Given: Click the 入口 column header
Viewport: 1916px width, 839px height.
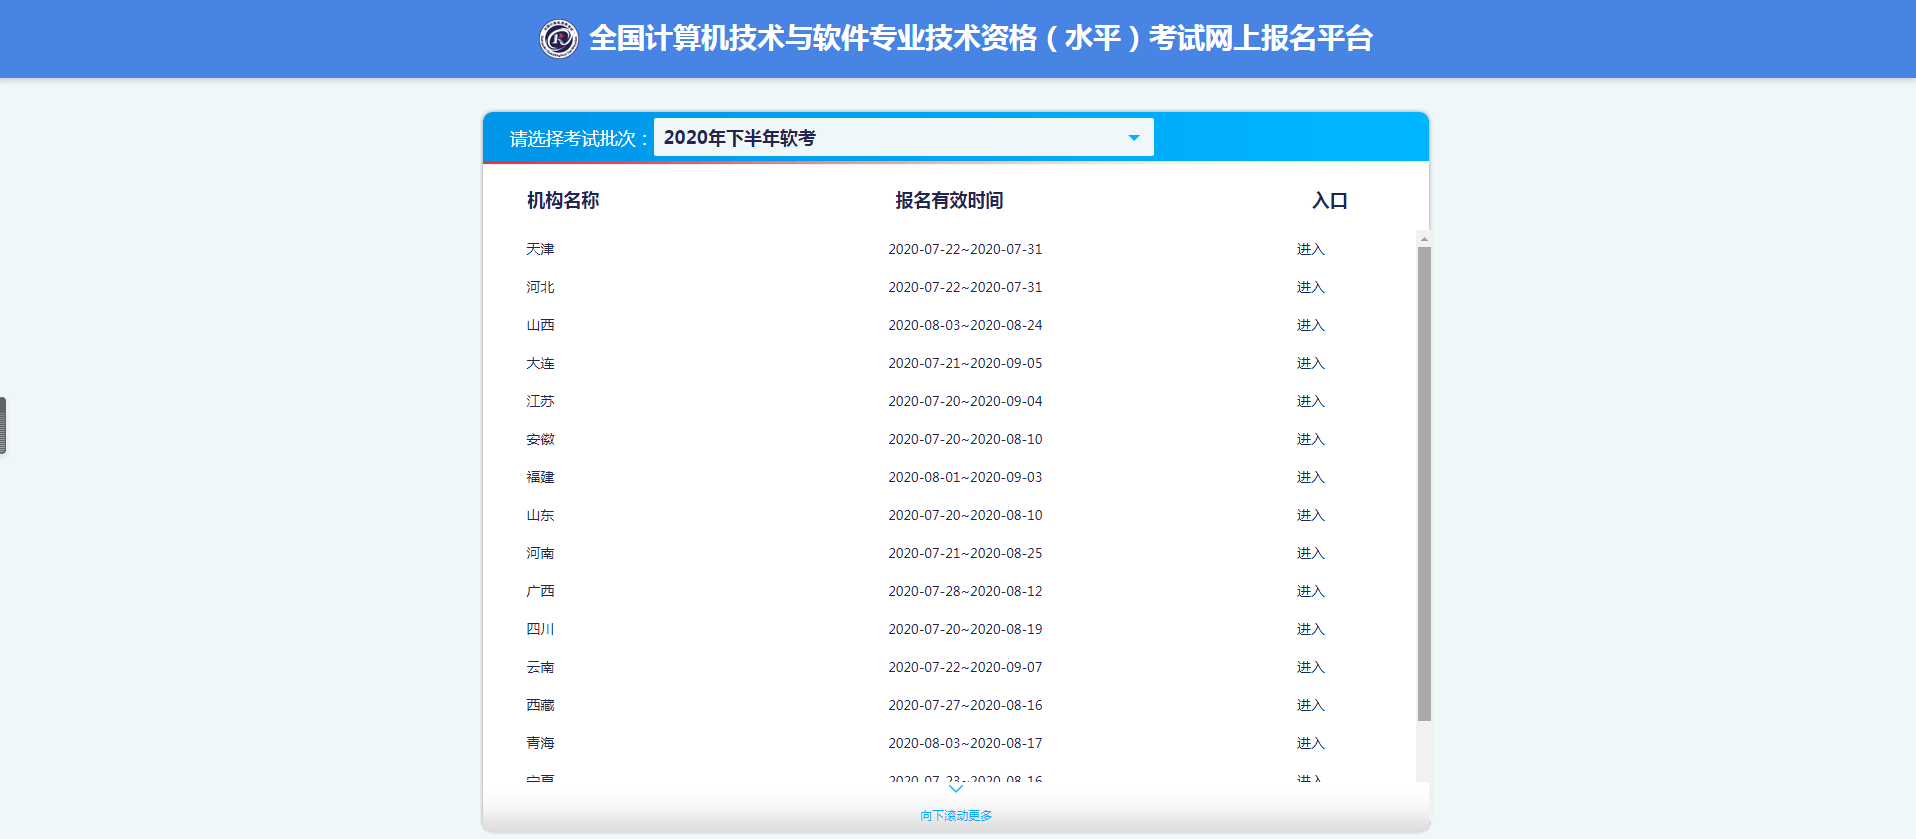Looking at the screenshot, I should [1330, 200].
